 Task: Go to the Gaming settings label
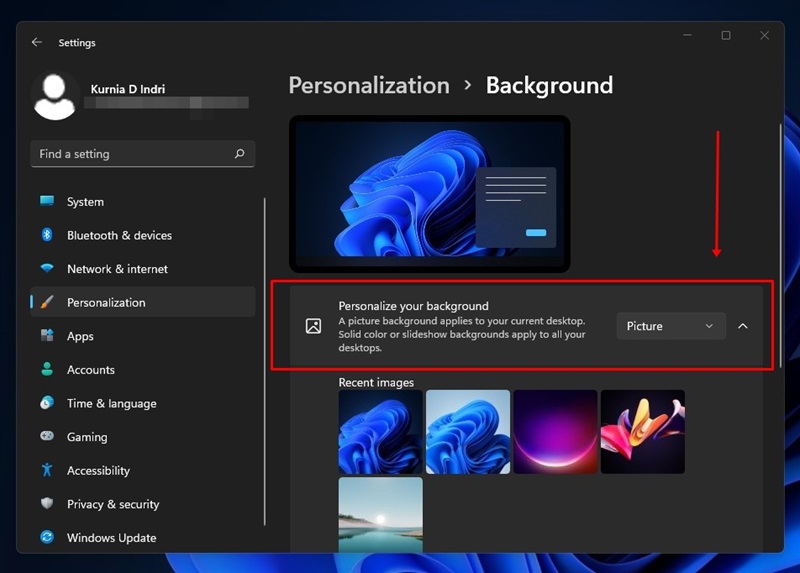(x=87, y=437)
